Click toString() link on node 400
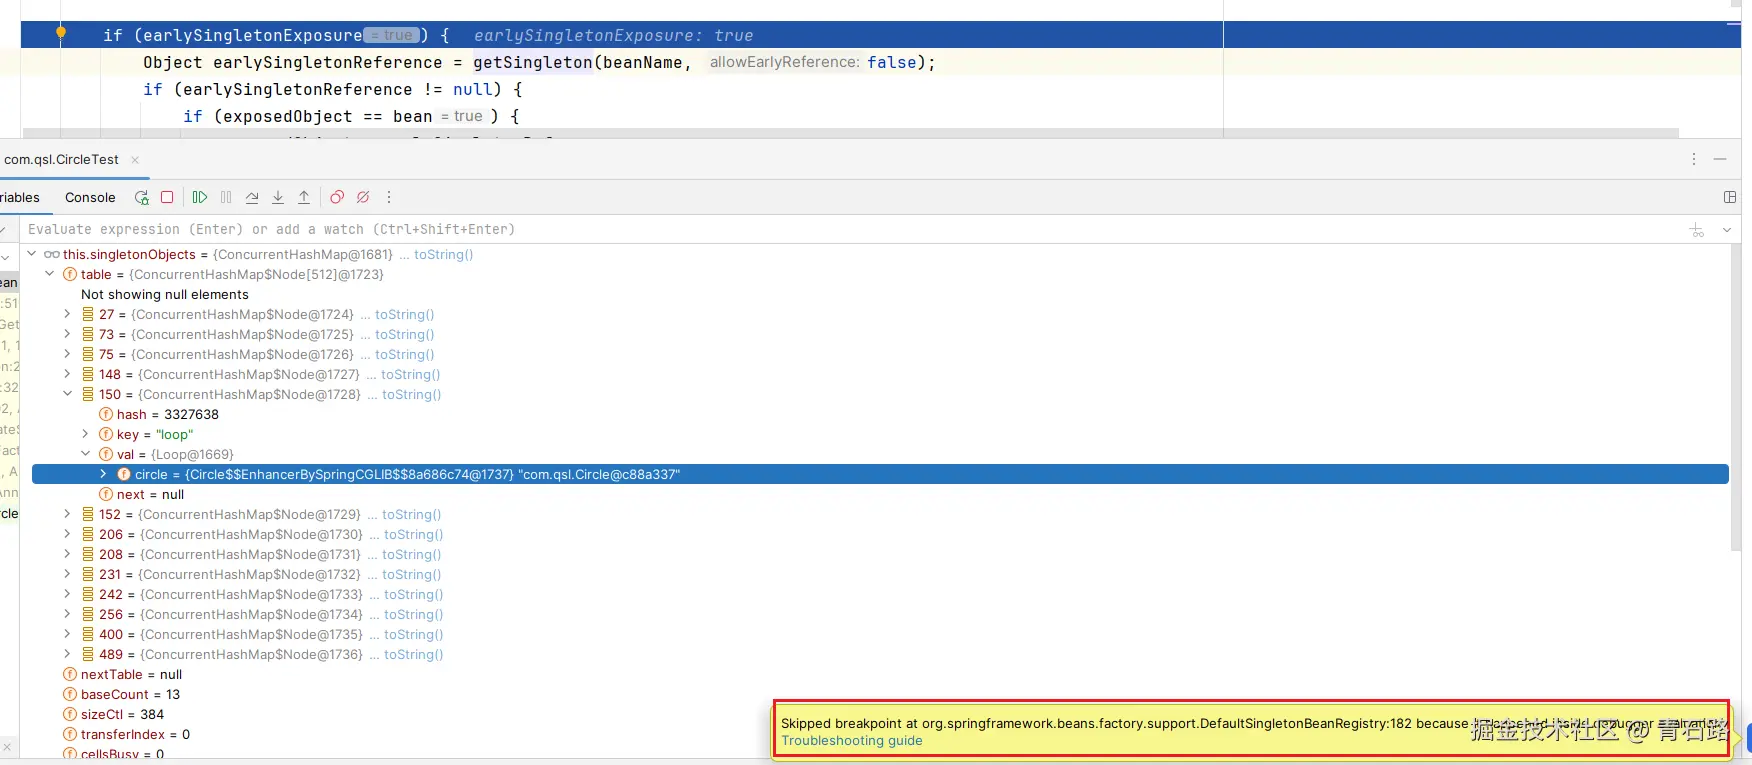1752x765 pixels. (x=414, y=635)
